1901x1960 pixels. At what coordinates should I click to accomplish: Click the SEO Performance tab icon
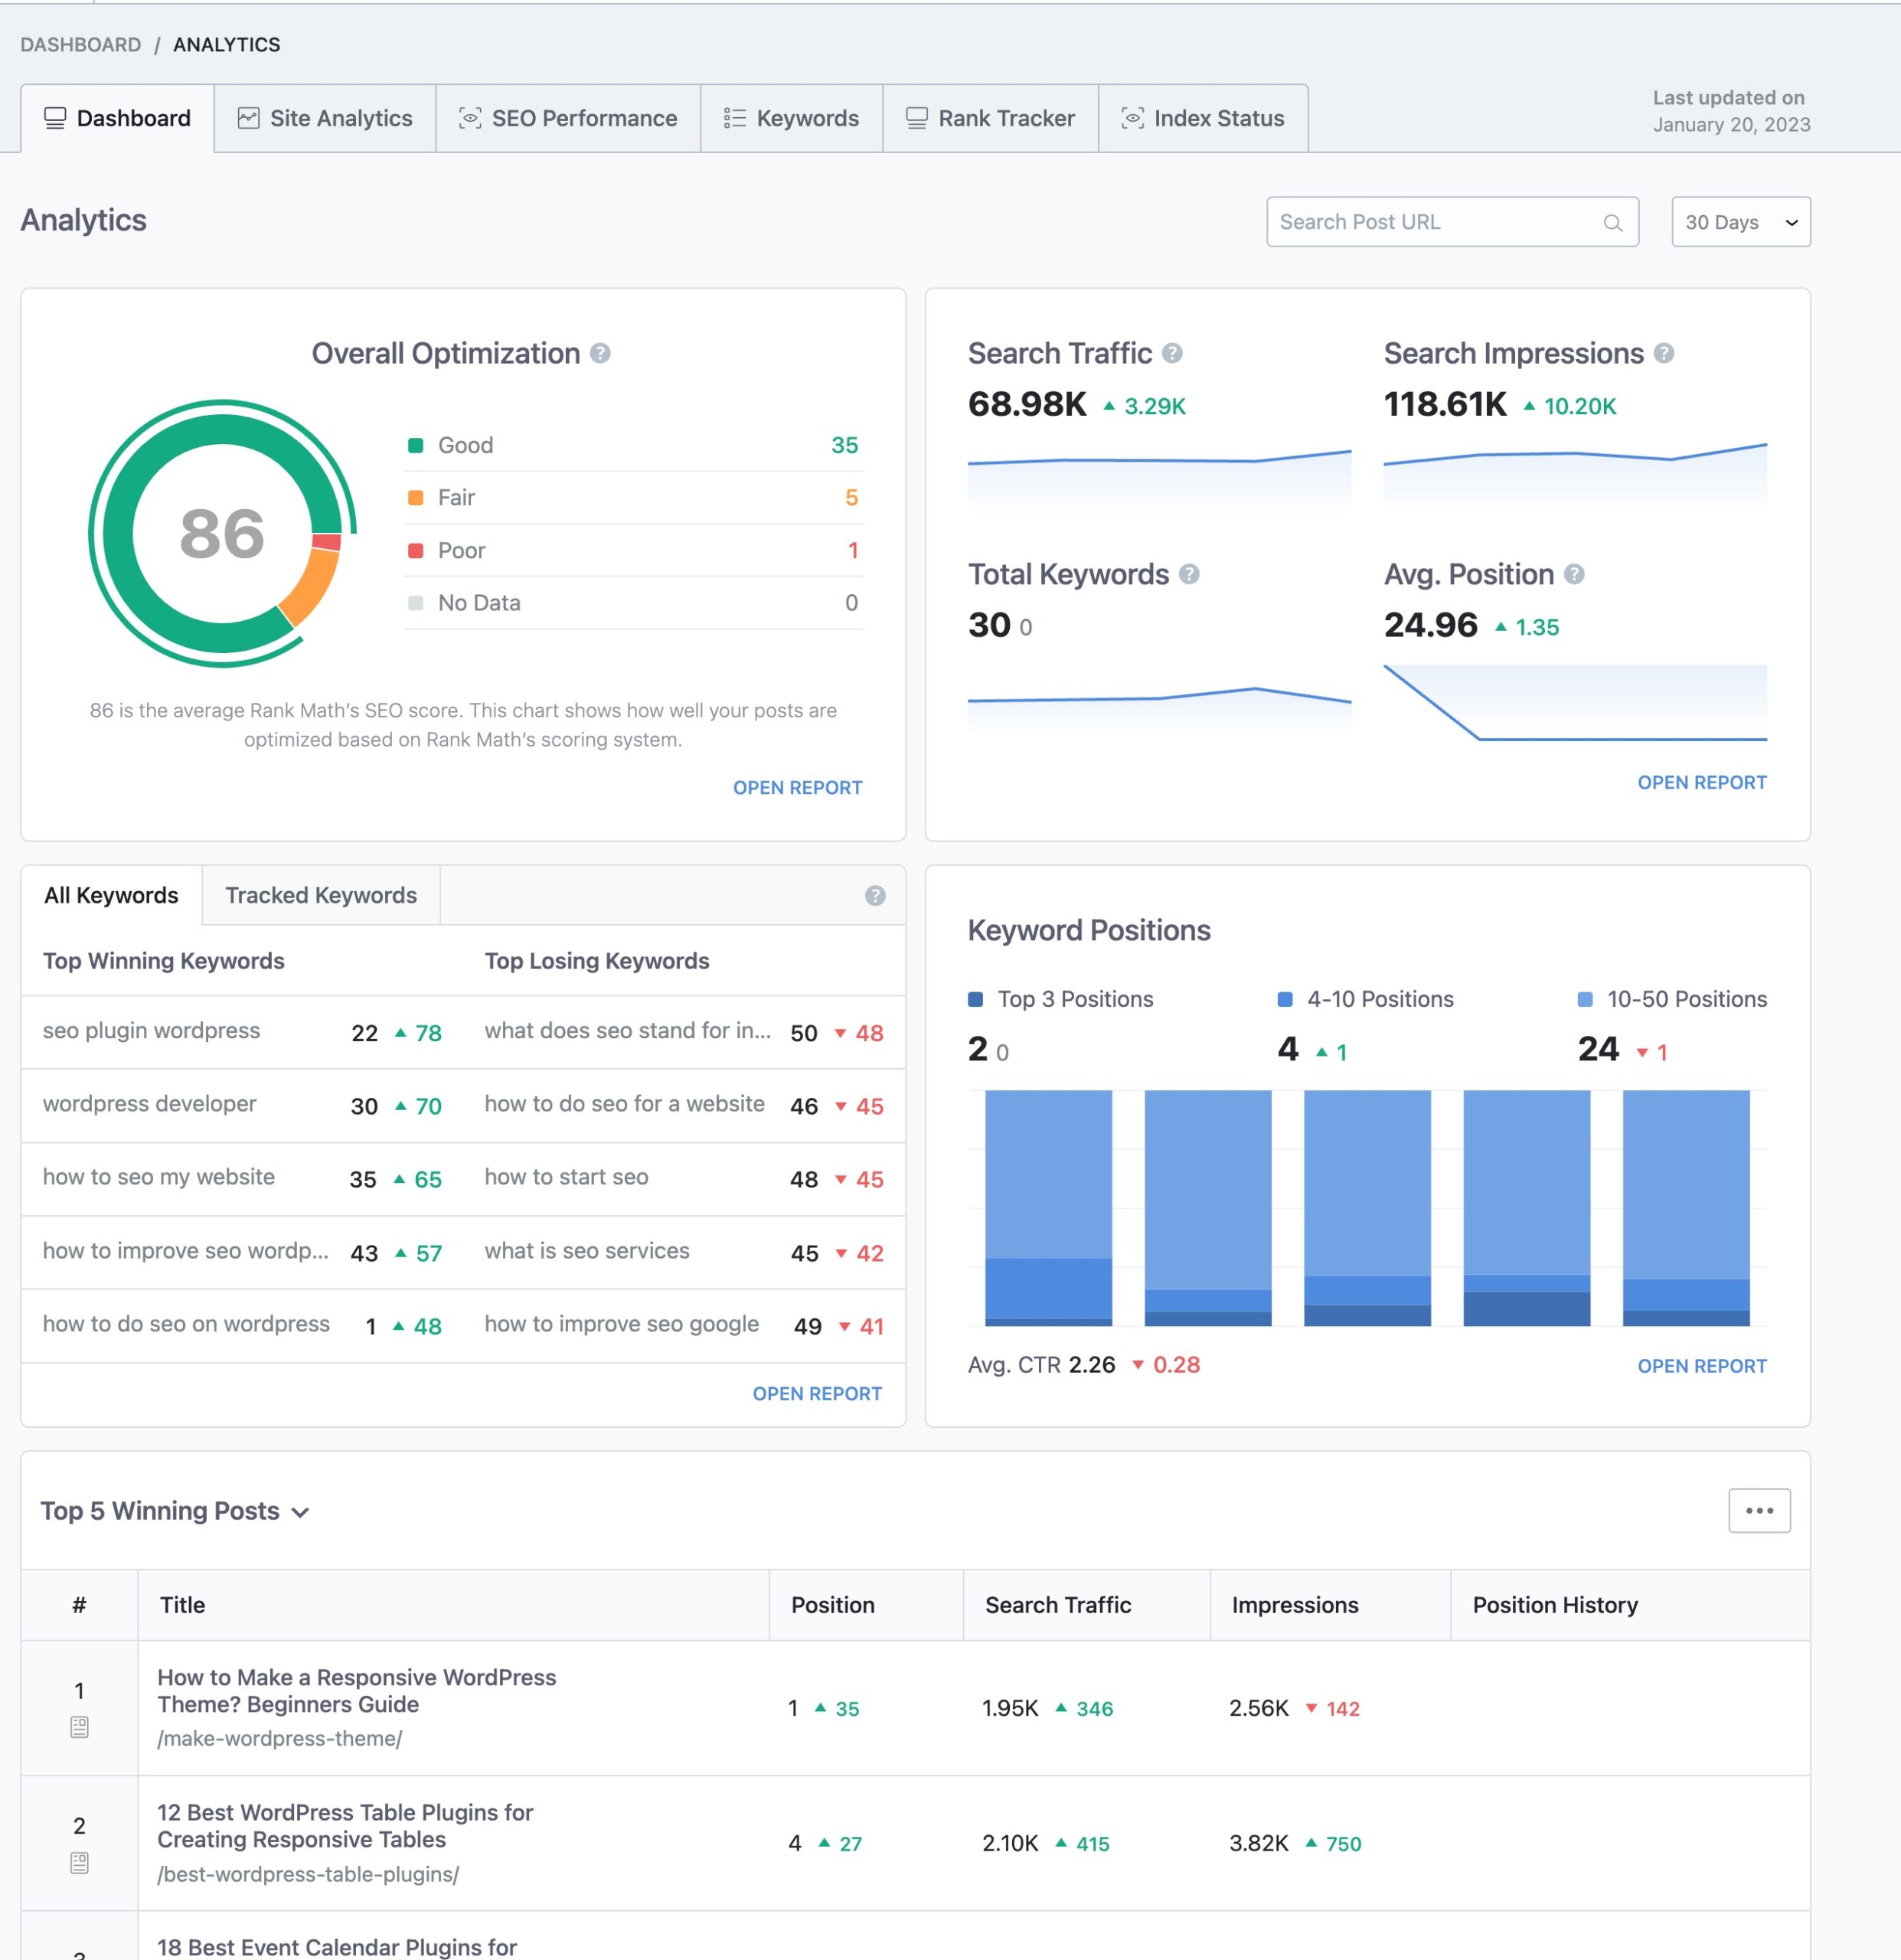[x=471, y=117]
